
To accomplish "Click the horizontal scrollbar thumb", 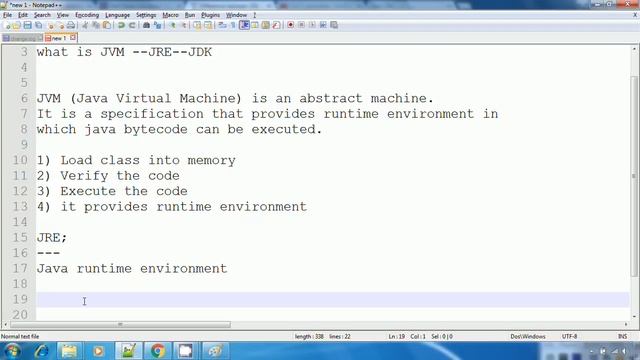I will (x=120, y=324).
